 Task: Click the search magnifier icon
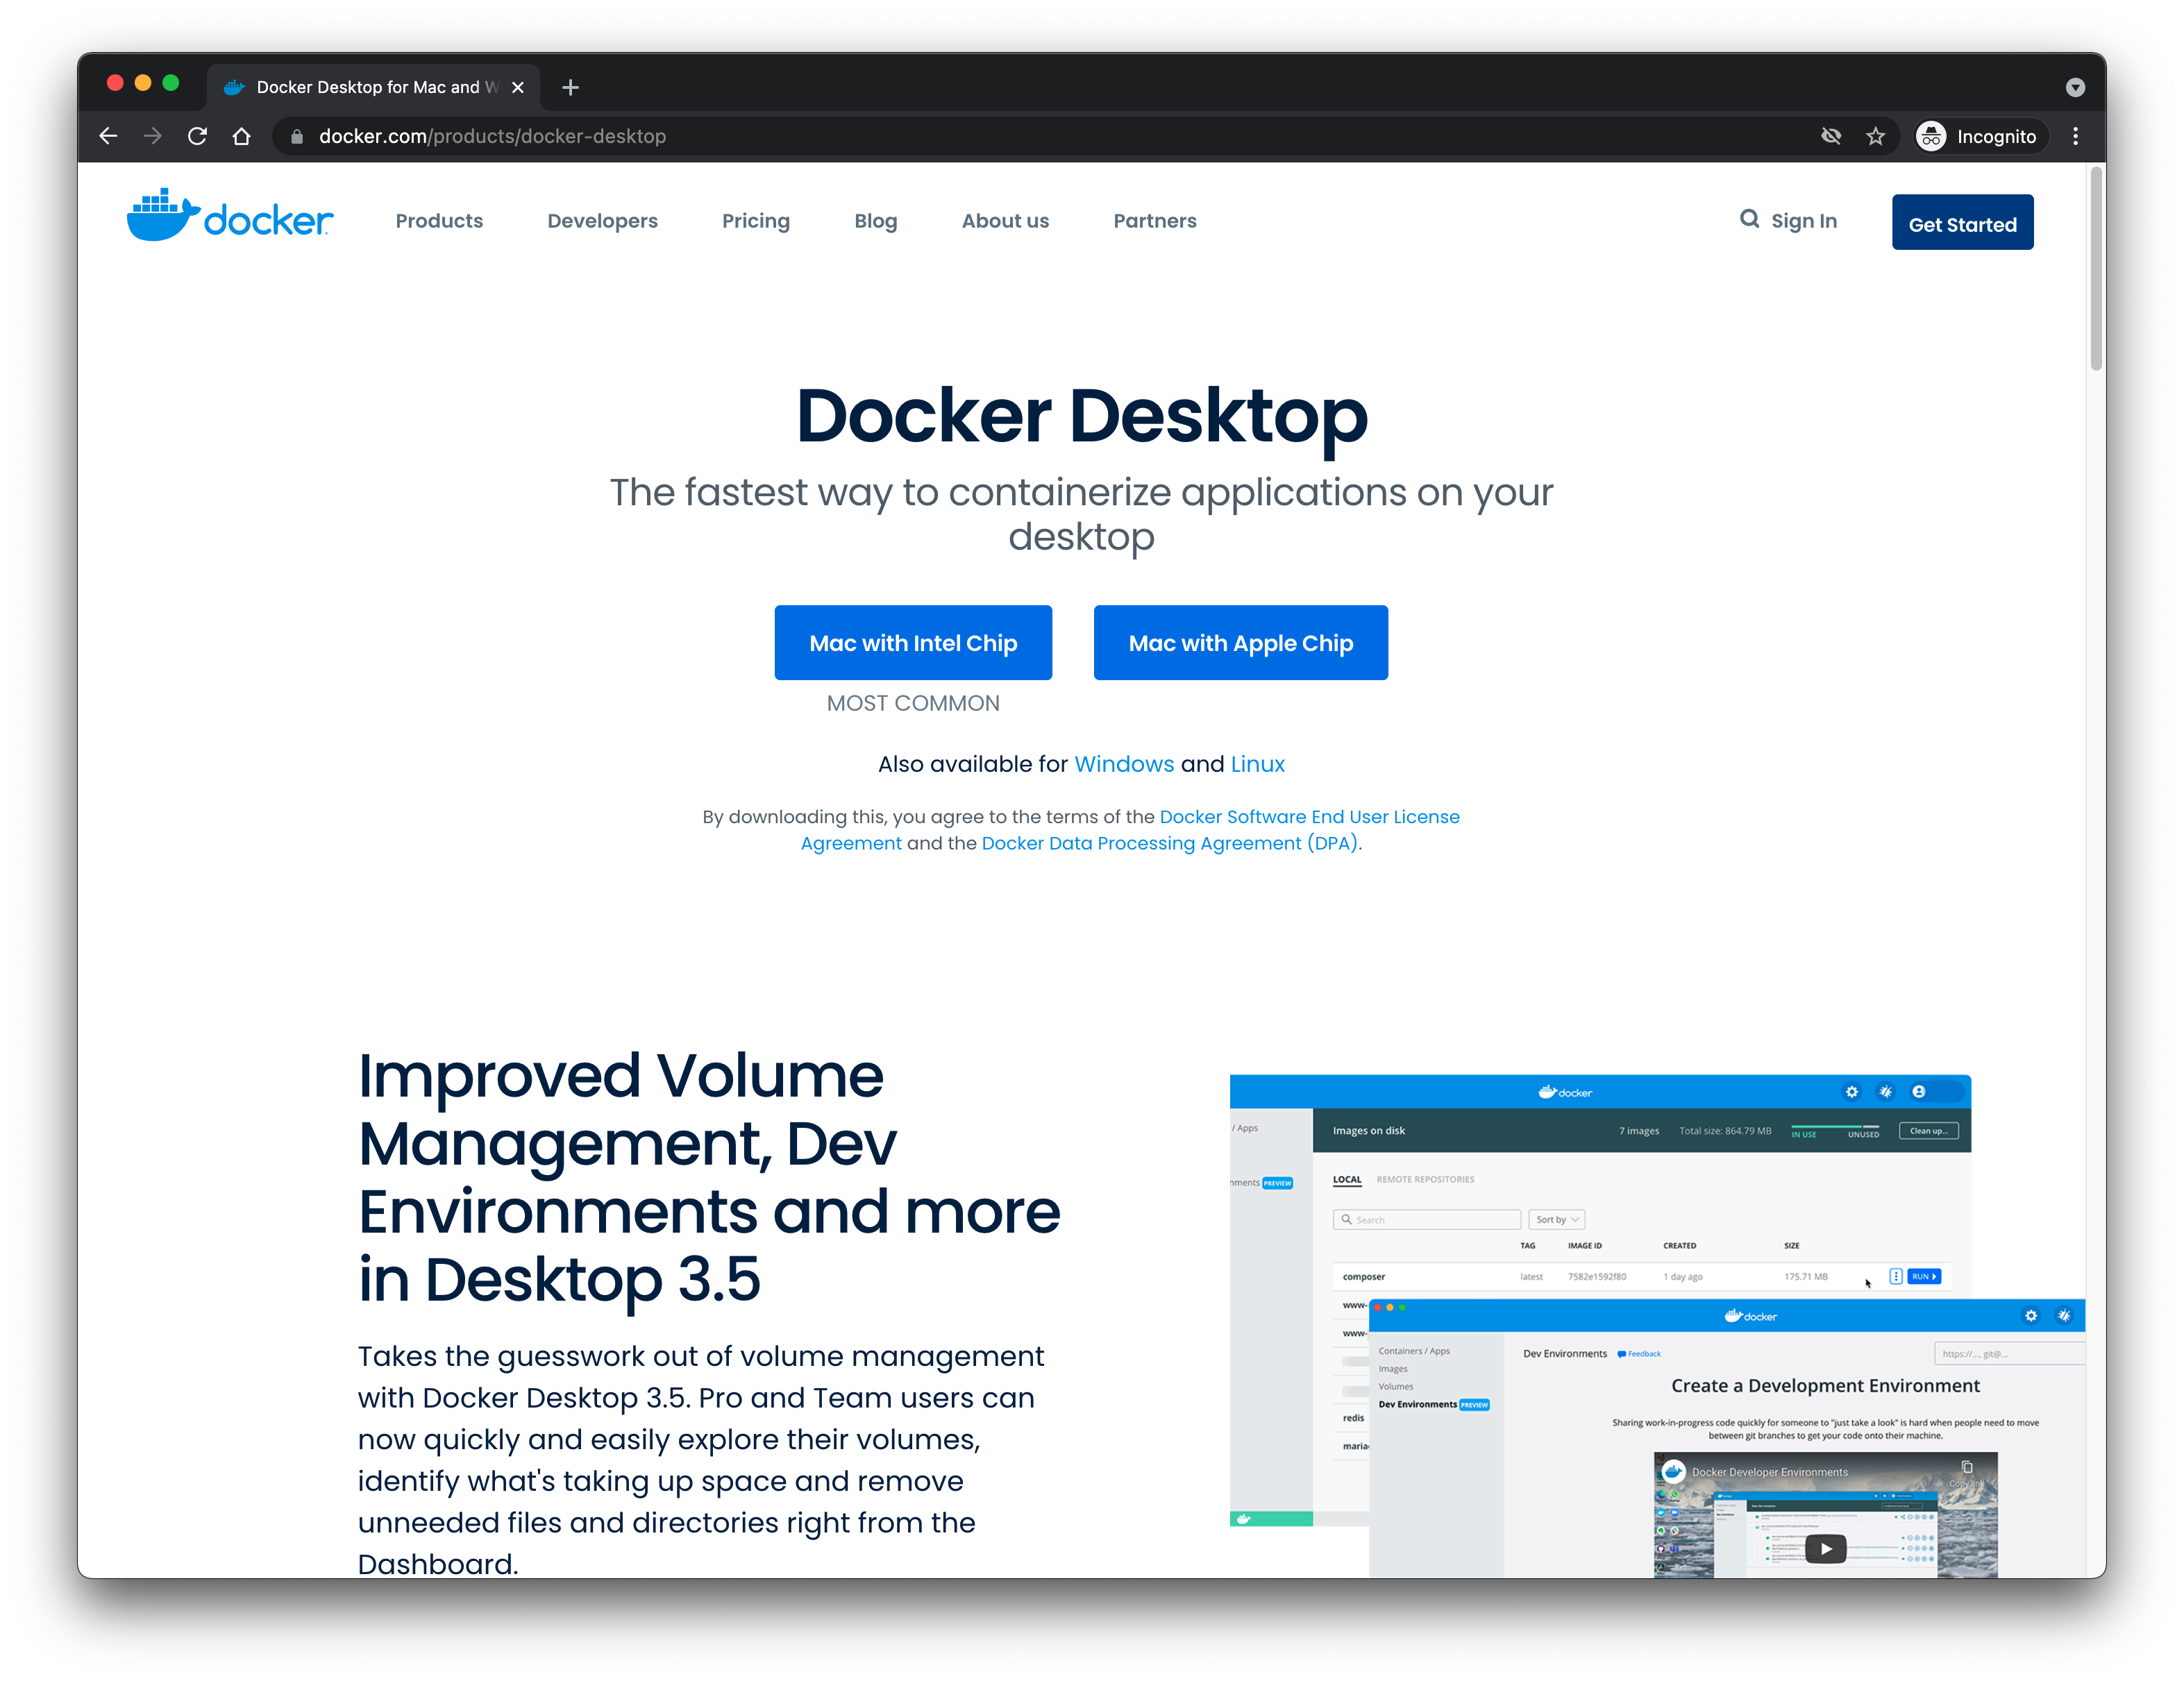pos(1749,219)
